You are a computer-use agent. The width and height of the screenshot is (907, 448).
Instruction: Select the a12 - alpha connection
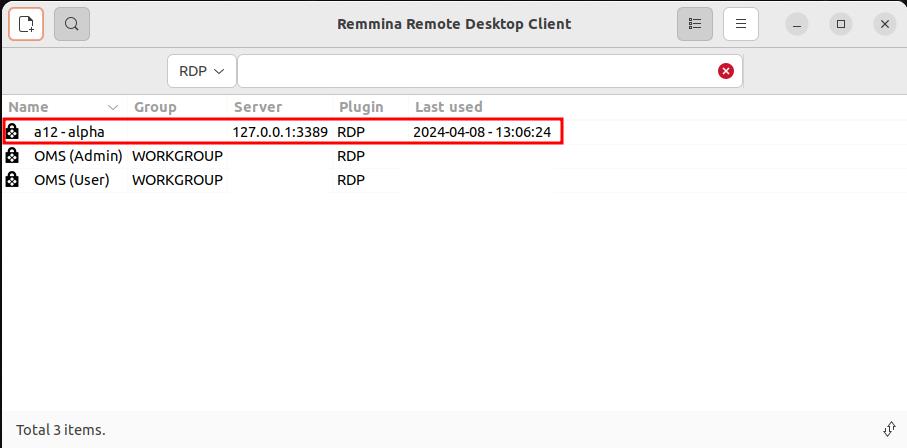(69, 132)
